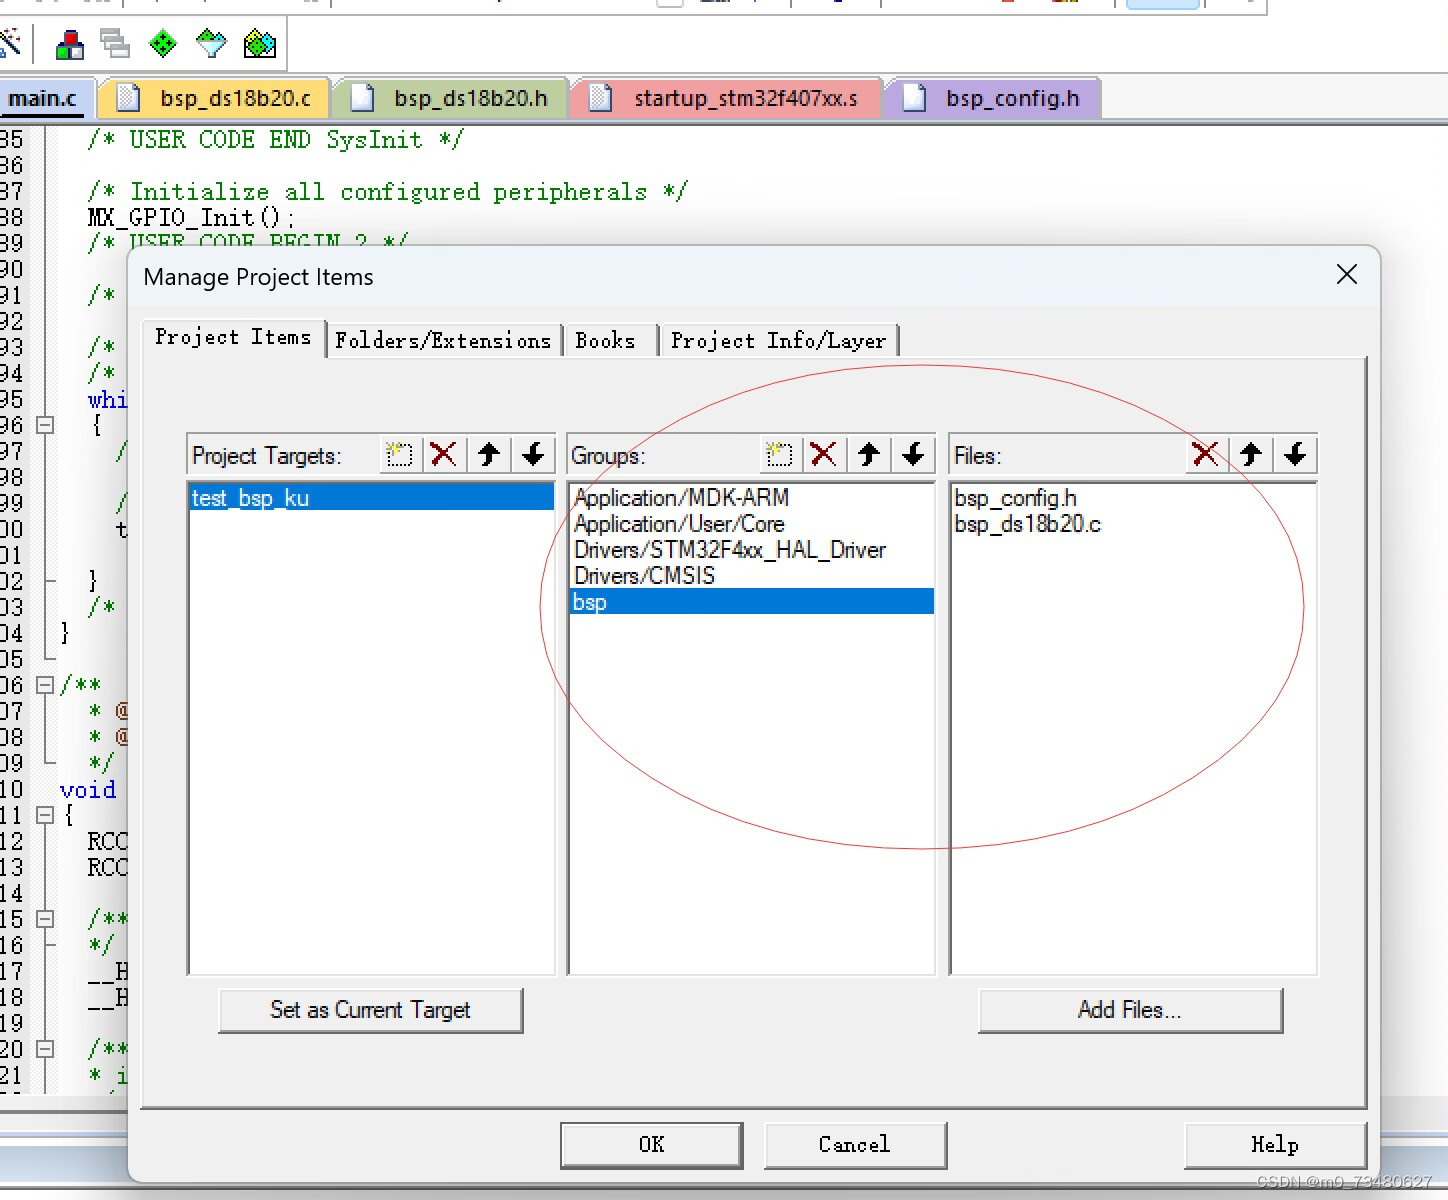Move selected group down

coord(913,455)
